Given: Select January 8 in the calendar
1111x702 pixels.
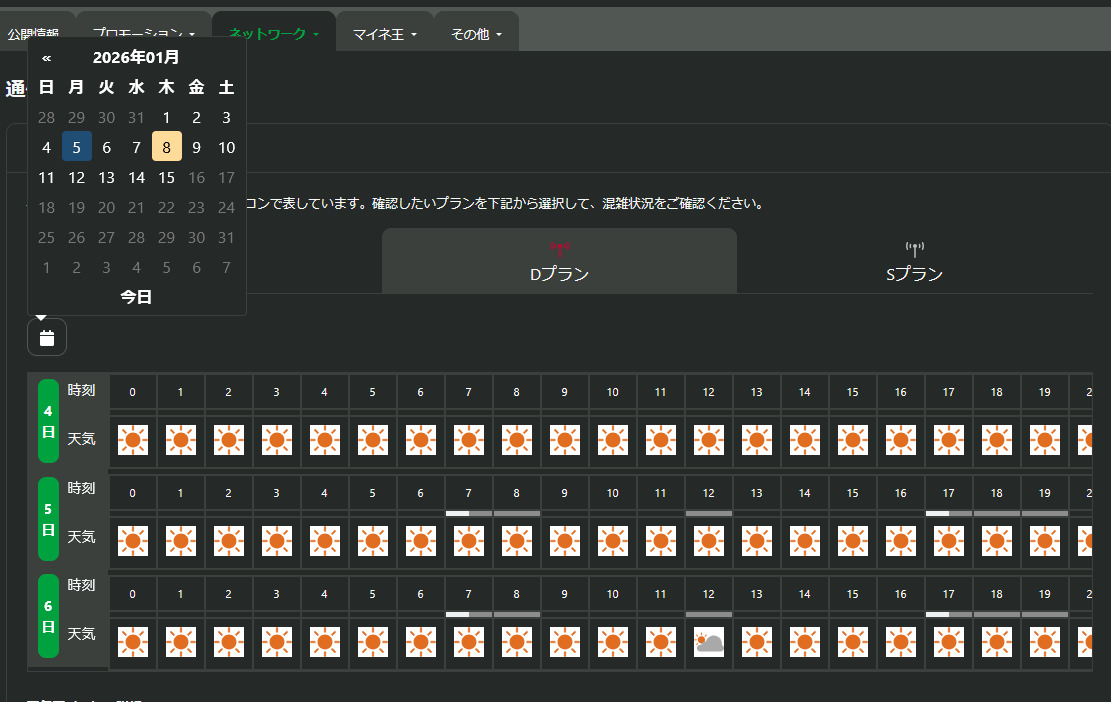Looking at the screenshot, I should [167, 147].
